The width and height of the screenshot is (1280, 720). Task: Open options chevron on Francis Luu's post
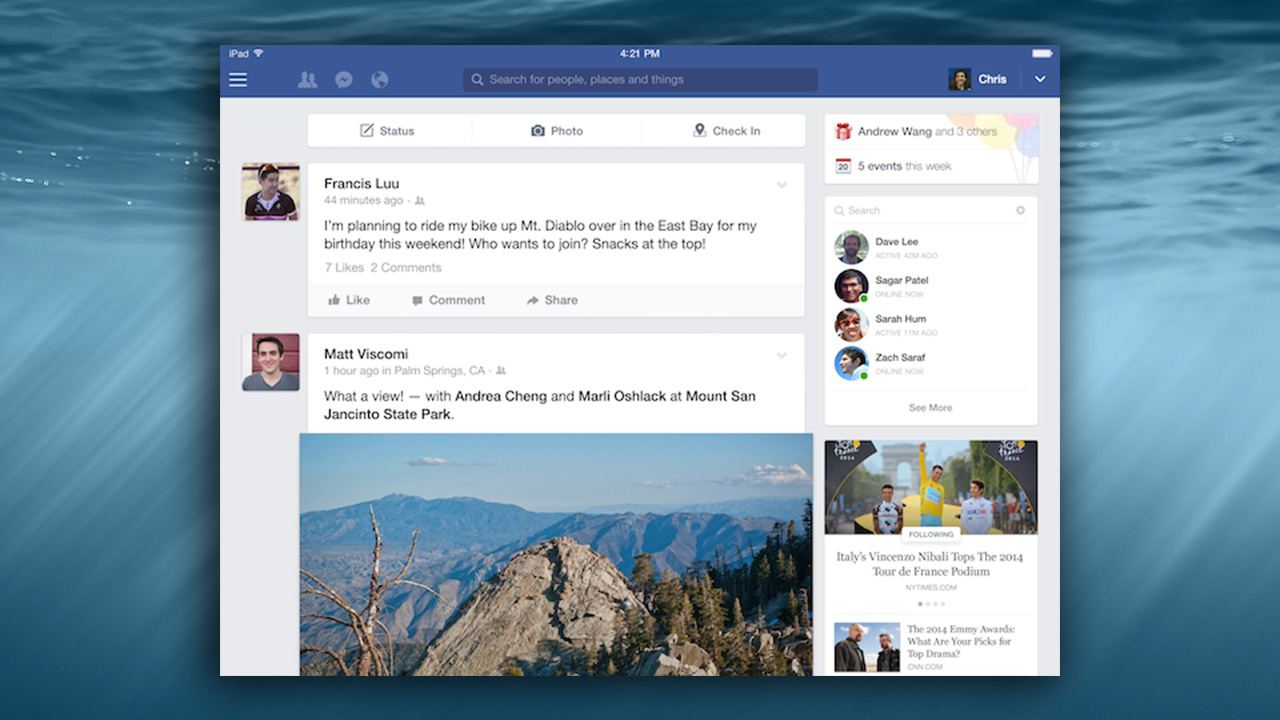(x=782, y=185)
